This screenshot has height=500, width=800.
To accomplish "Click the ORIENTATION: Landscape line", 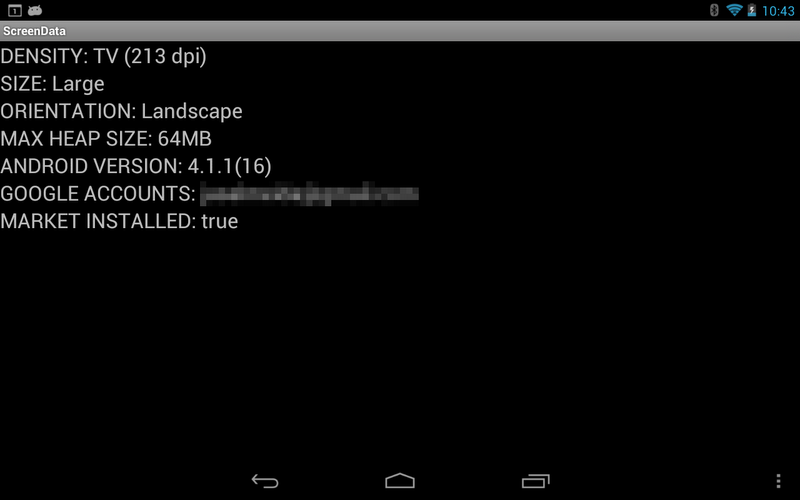I will pyautogui.click(x=121, y=111).
